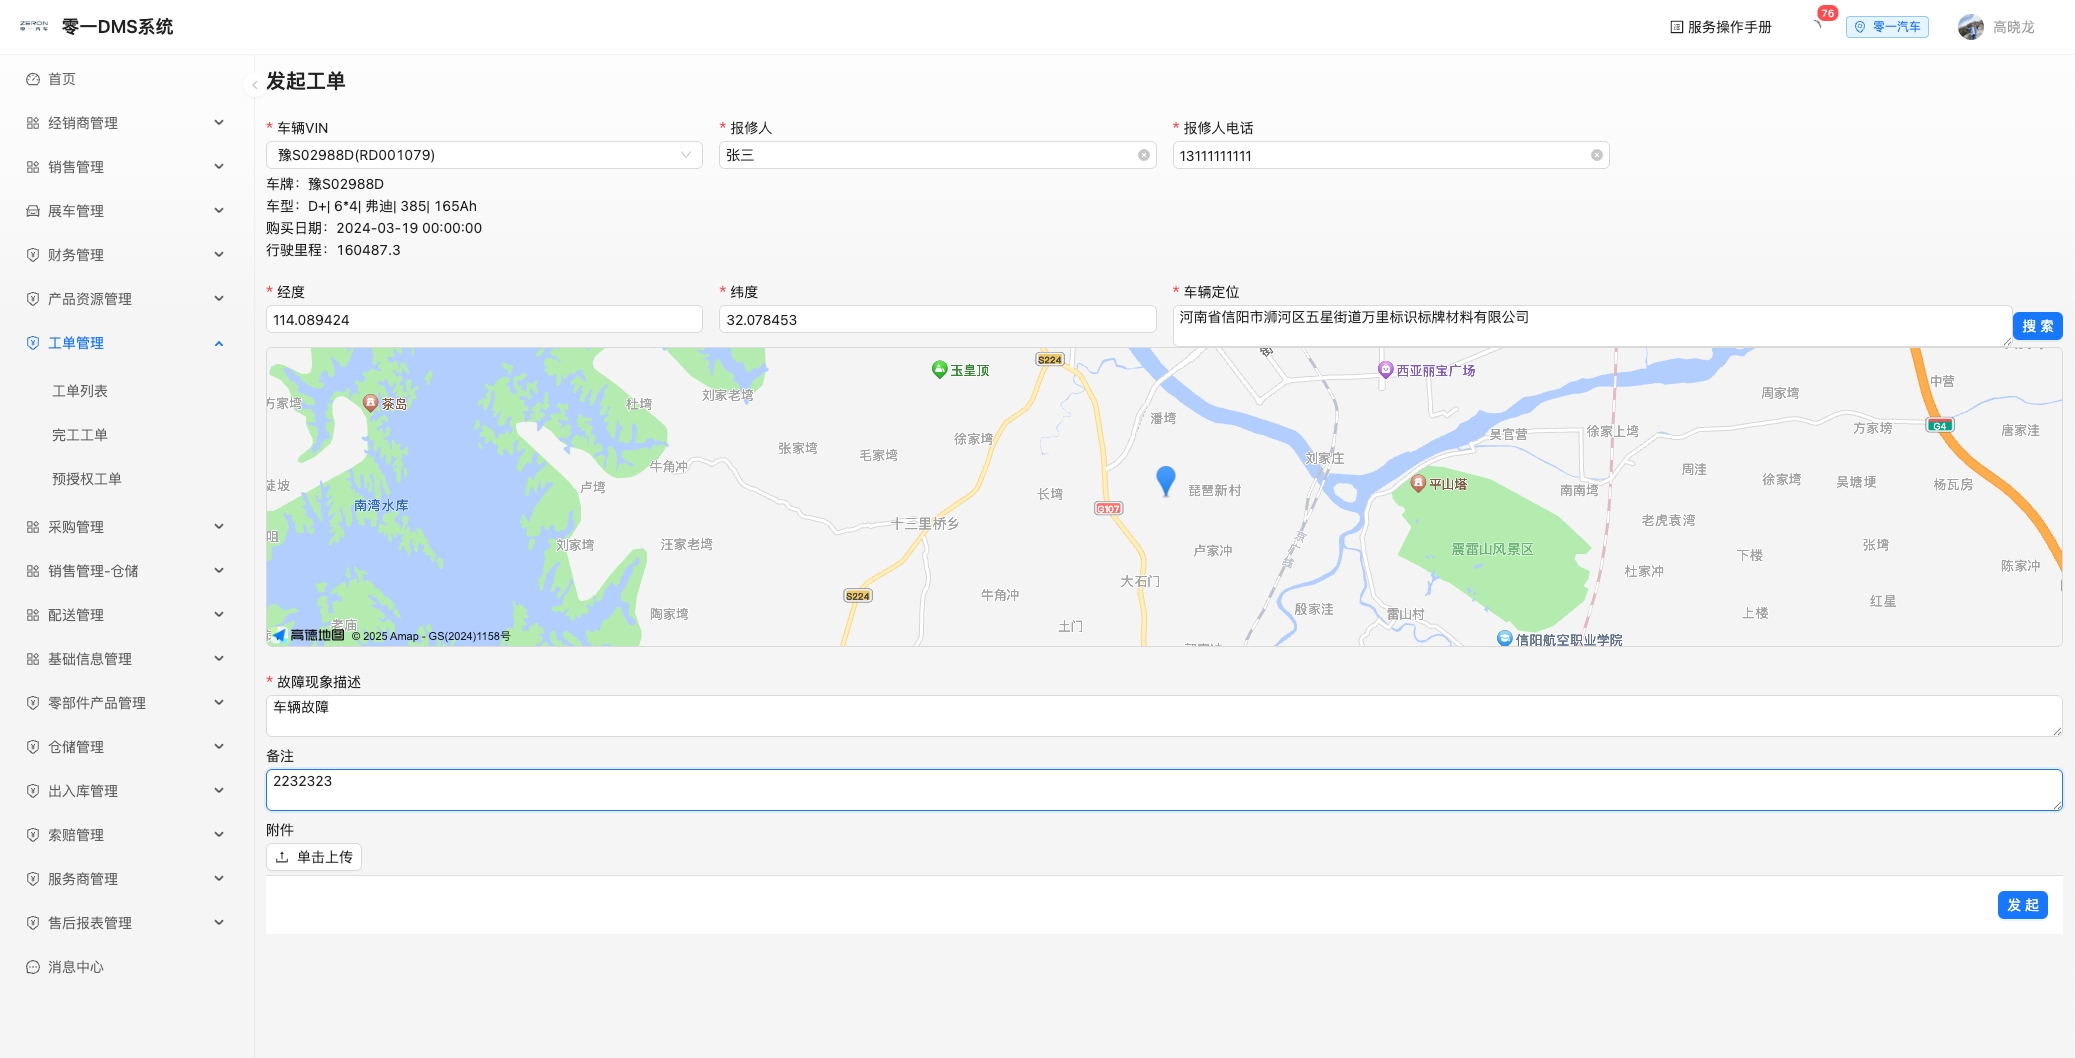Click the 备注 textarea containing 2232323
The height and width of the screenshot is (1058, 2075).
[x=1164, y=790]
